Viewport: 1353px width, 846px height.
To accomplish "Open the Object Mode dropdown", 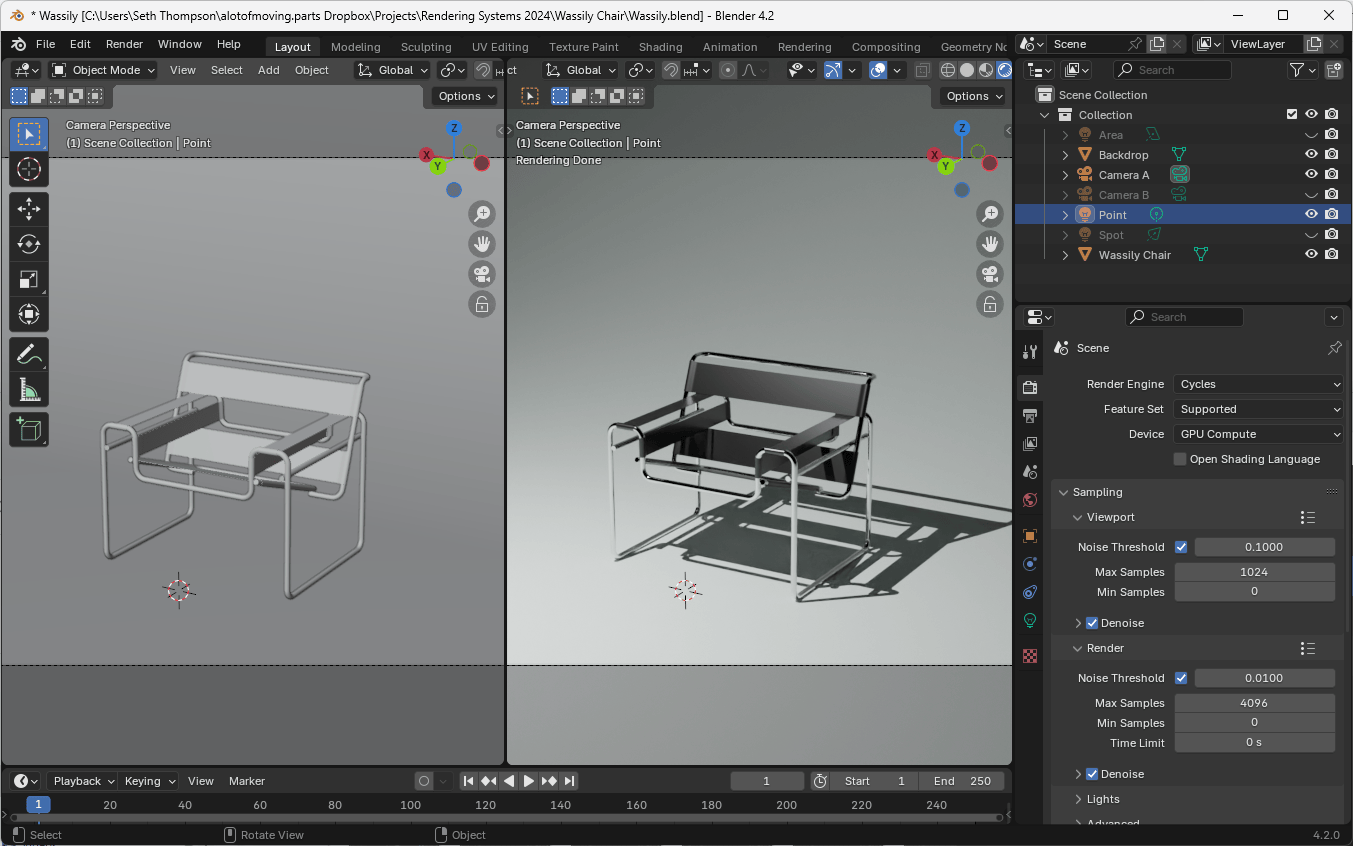I will [x=103, y=70].
